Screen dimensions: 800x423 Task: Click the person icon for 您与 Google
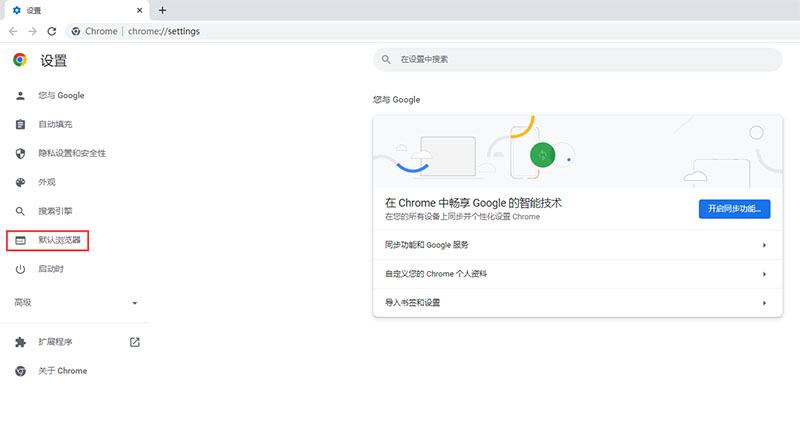tap(20, 95)
